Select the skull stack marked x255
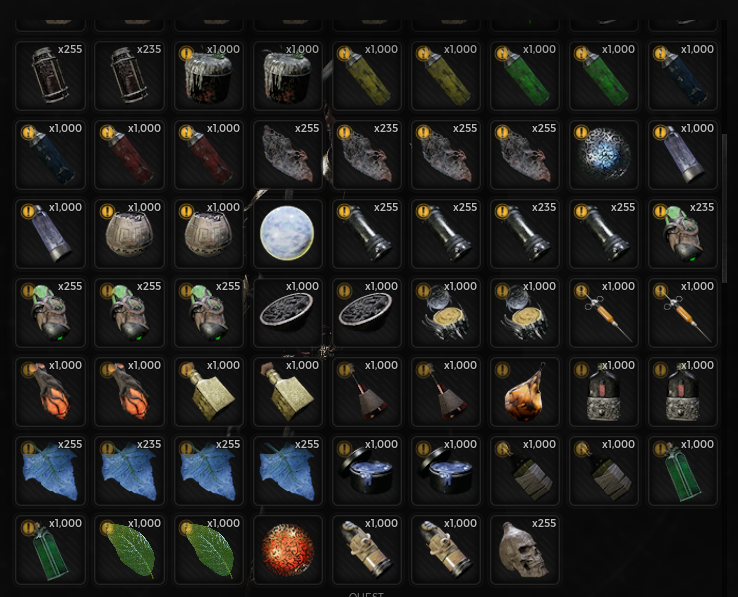 tap(524, 549)
